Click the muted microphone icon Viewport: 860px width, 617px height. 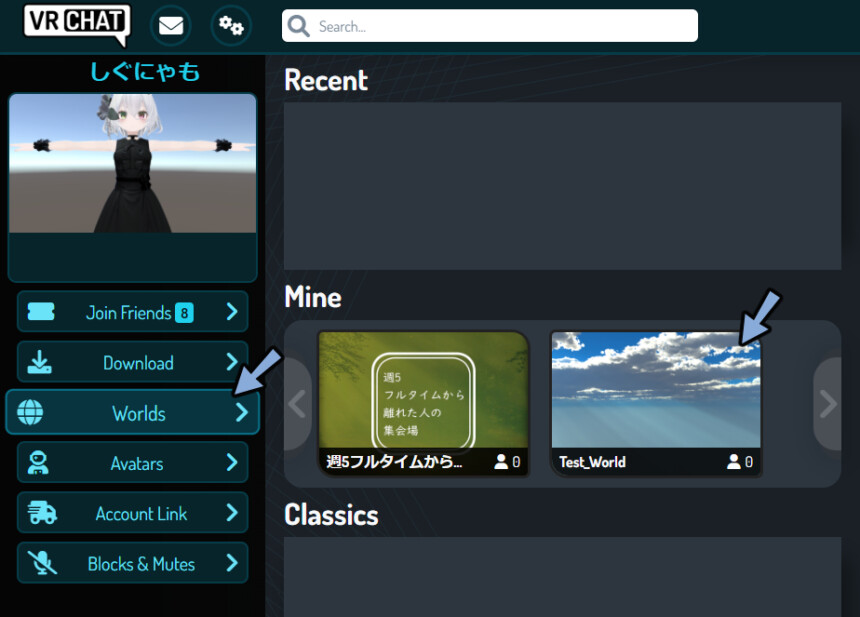pos(42,563)
